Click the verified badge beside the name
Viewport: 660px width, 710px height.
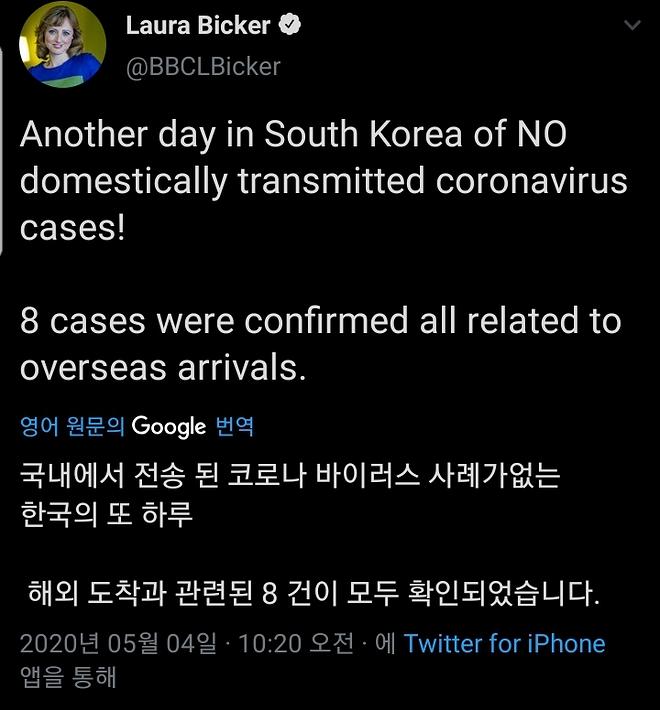(x=291, y=27)
